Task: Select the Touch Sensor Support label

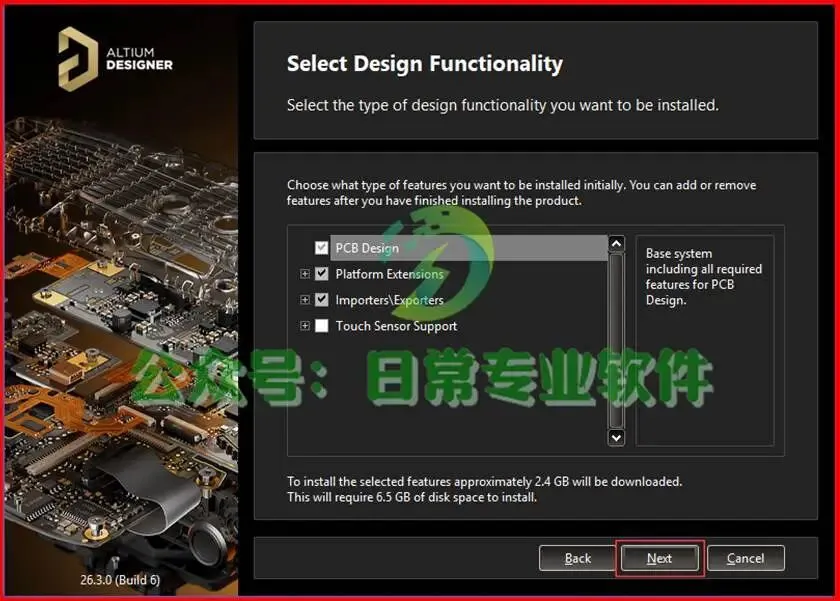Action: coord(396,326)
